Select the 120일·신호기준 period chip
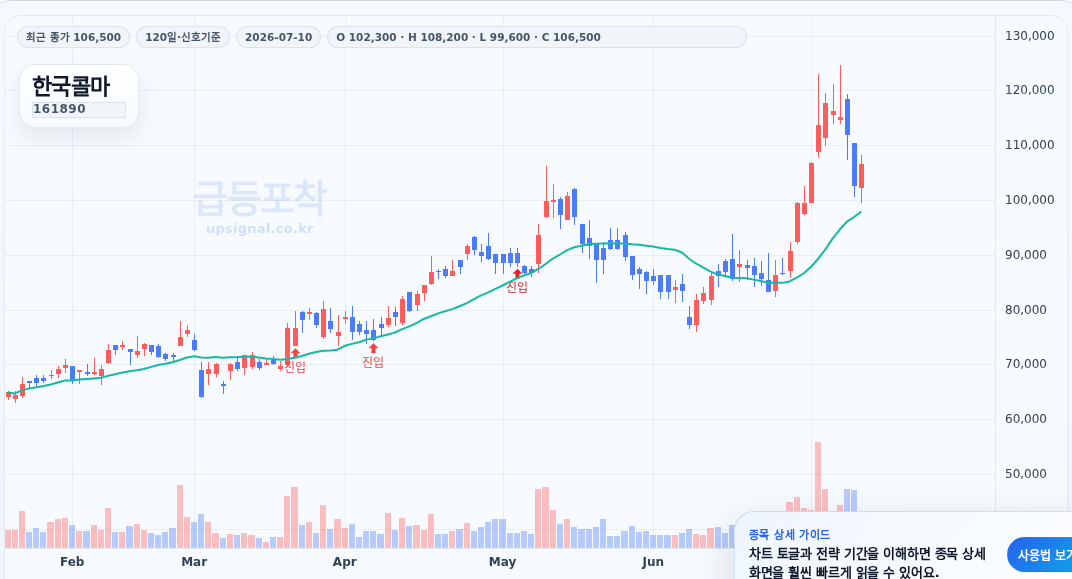The image size is (1072, 579). [183, 37]
